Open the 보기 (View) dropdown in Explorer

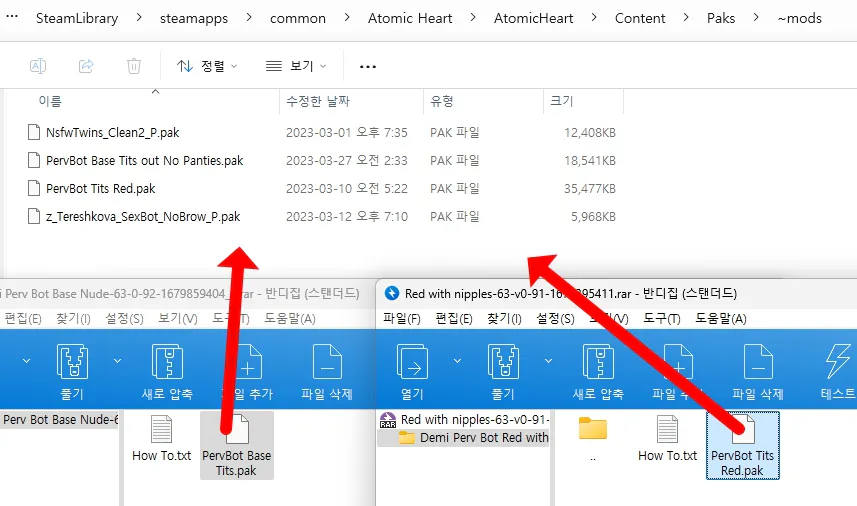pos(297,66)
